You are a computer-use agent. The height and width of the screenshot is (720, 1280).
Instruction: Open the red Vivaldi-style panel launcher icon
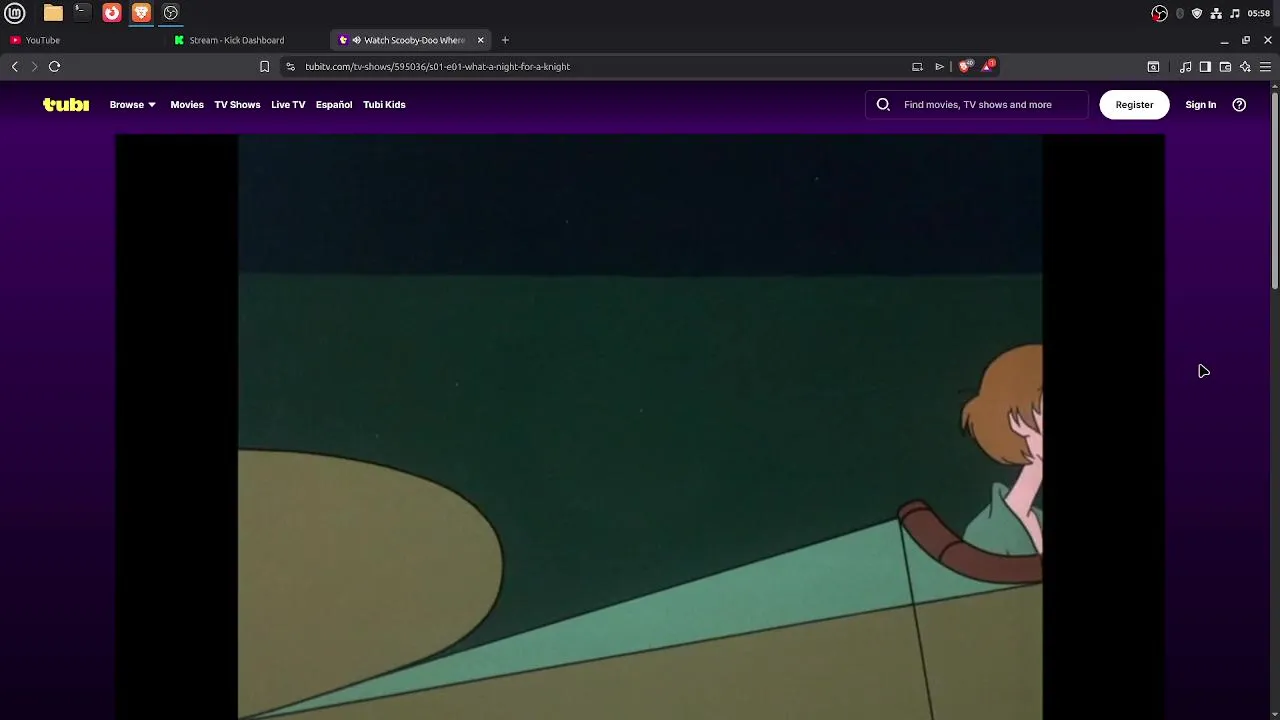(x=112, y=13)
